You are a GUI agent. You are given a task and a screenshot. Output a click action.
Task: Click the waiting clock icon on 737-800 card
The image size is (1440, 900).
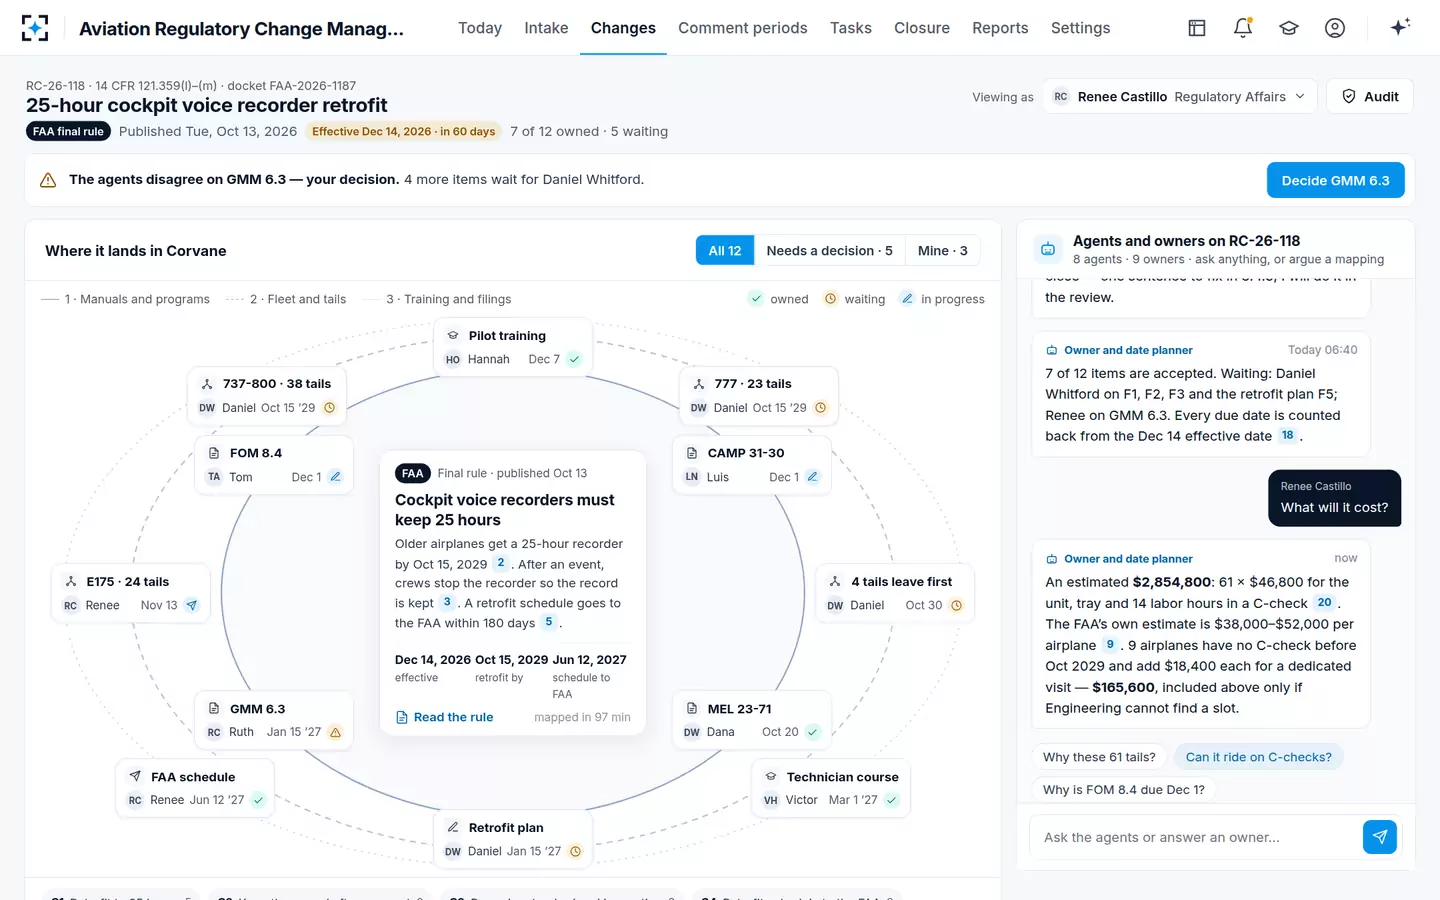coord(329,408)
